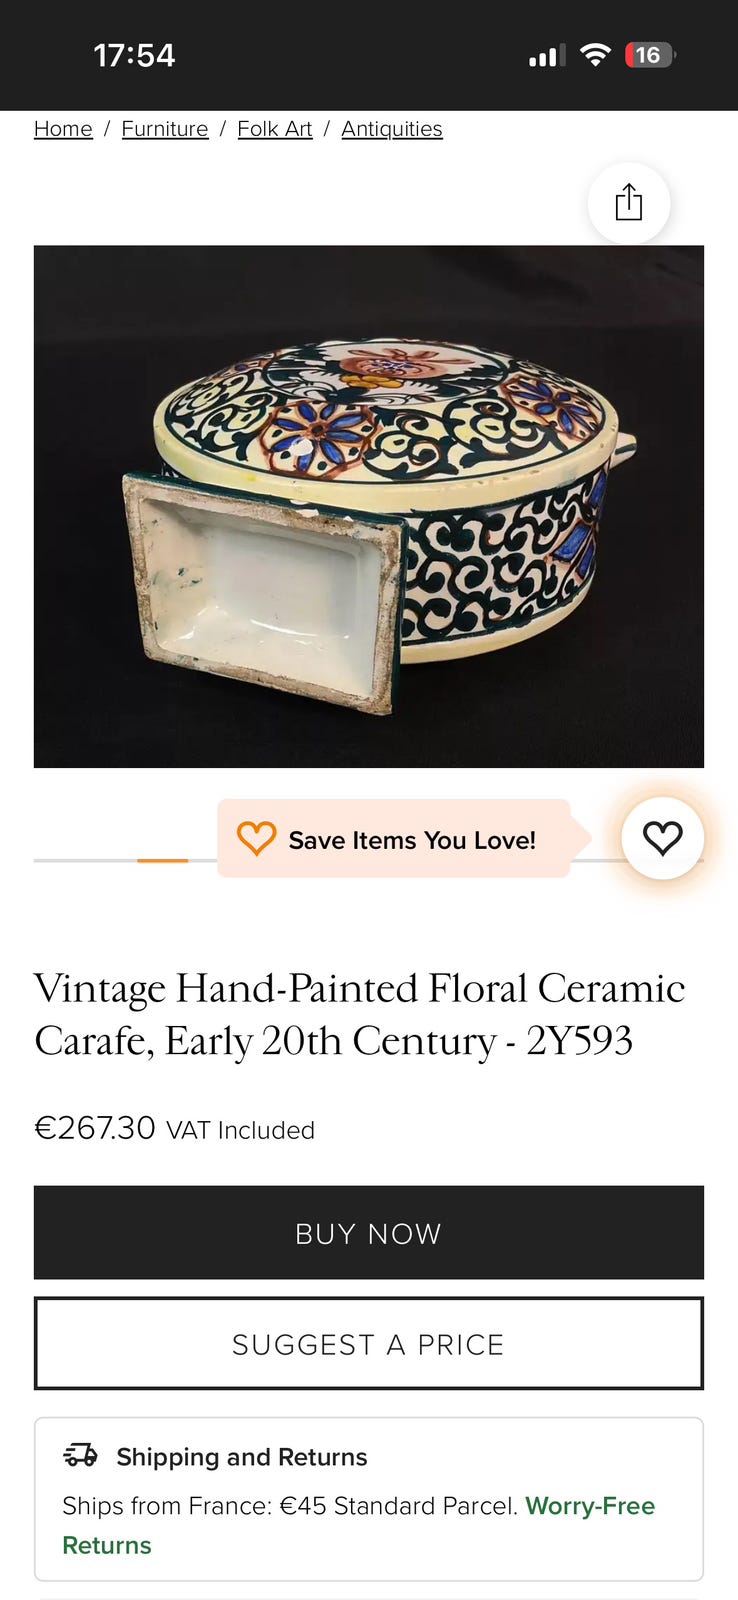Image resolution: width=738 pixels, height=1600 pixels.
Task: Tap the delivery truck shipping icon
Action: point(81,1455)
